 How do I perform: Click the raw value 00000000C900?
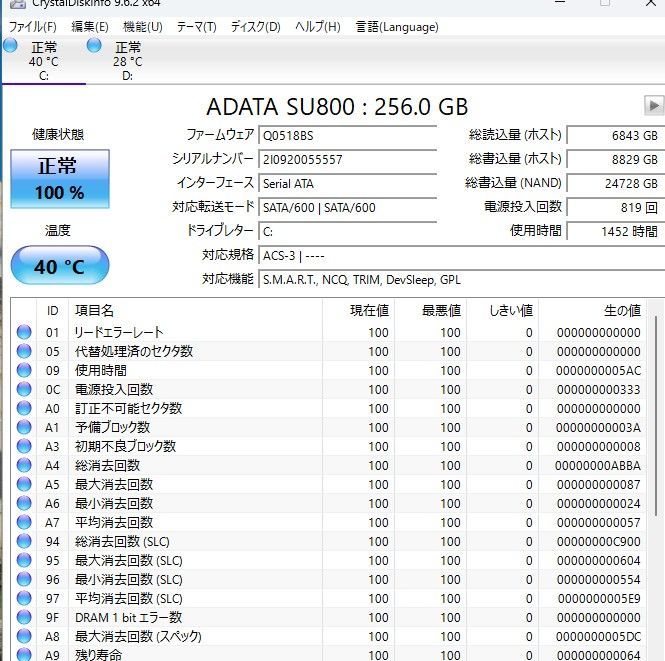(x=598, y=541)
